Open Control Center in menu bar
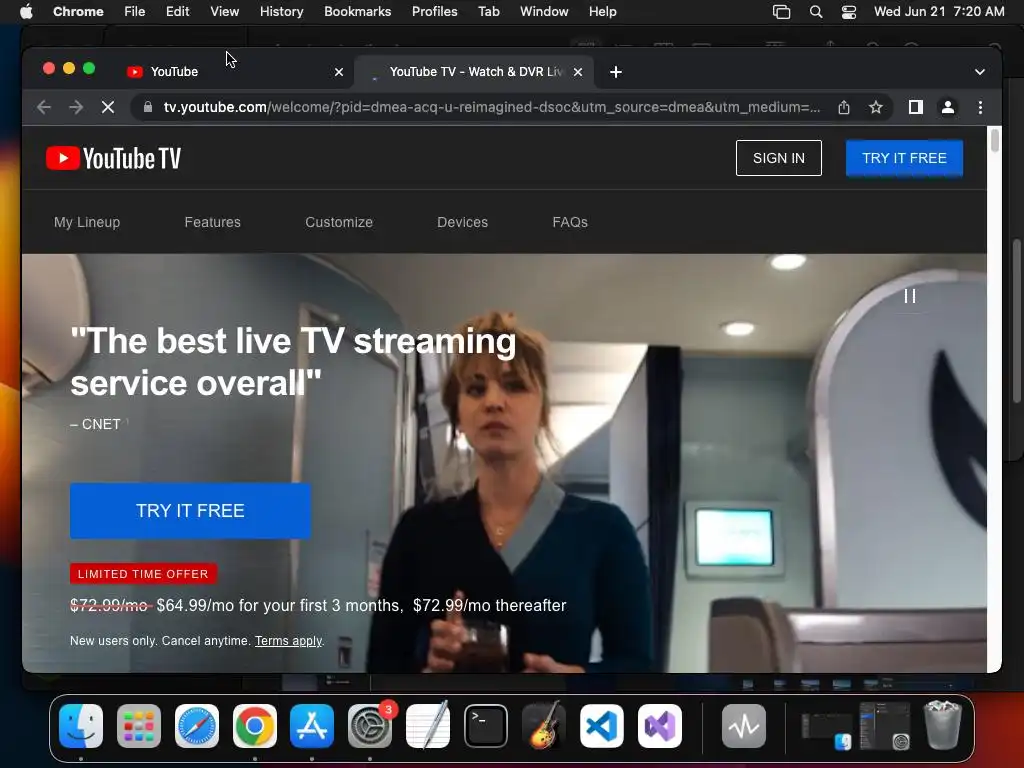The height and width of the screenshot is (768, 1024). [x=848, y=12]
